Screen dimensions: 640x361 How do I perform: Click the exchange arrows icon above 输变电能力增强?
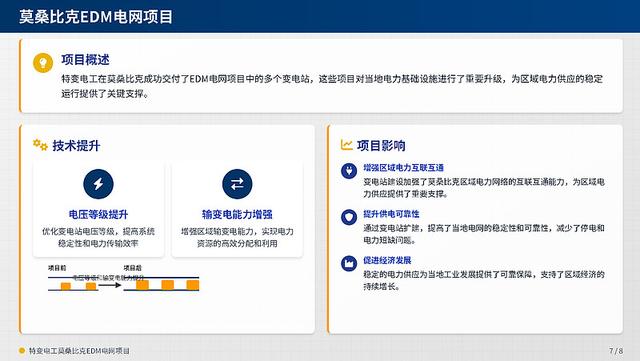coord(237,184)
